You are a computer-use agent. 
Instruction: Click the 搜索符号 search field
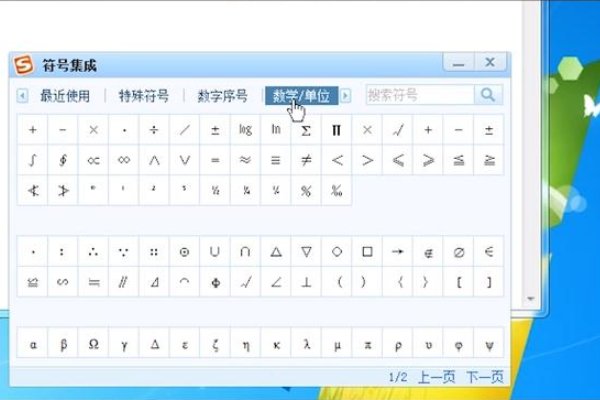[420, 95]
